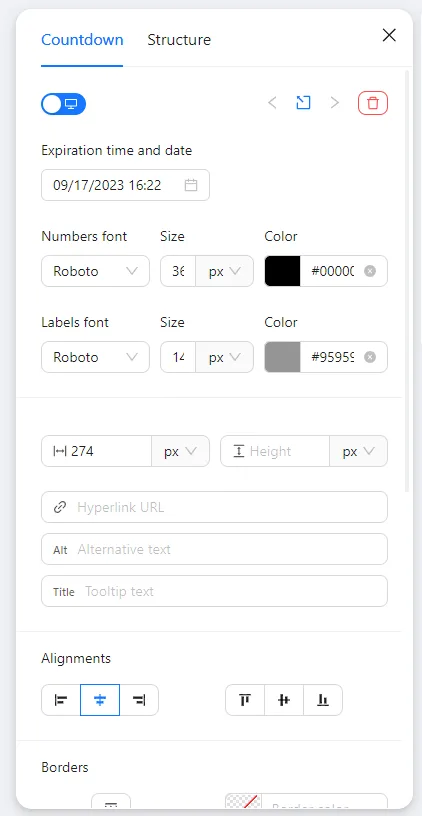The width and height of the screenshot is (422, 816).
Task: Select middle vertical alignment option
Action: 284,700
